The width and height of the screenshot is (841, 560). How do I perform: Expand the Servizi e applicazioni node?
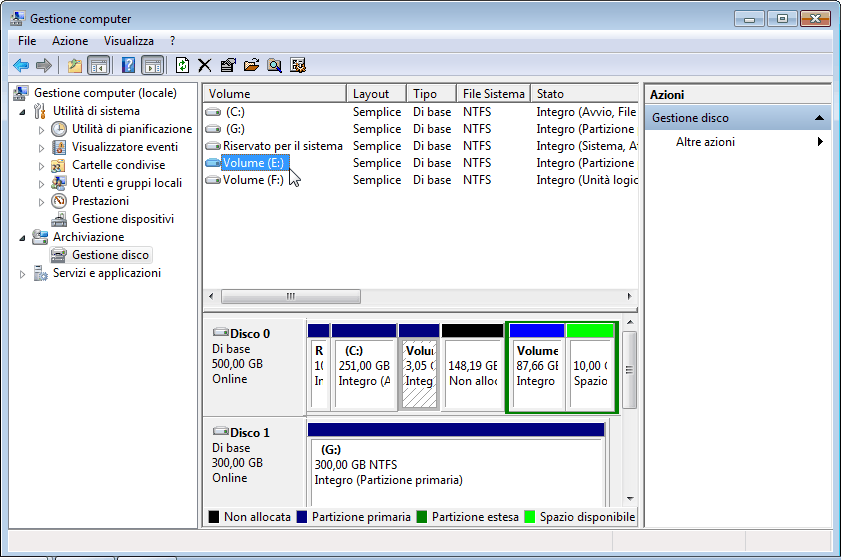coord(23,274)
